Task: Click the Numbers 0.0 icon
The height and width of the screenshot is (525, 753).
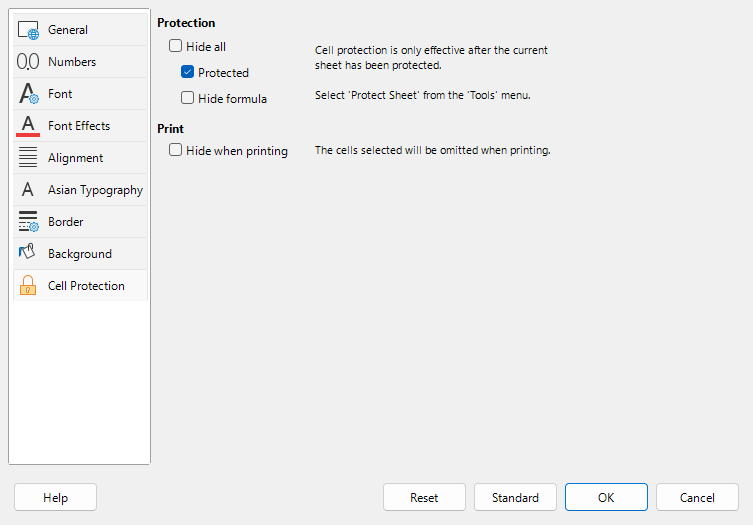Action: coord(28,62)
